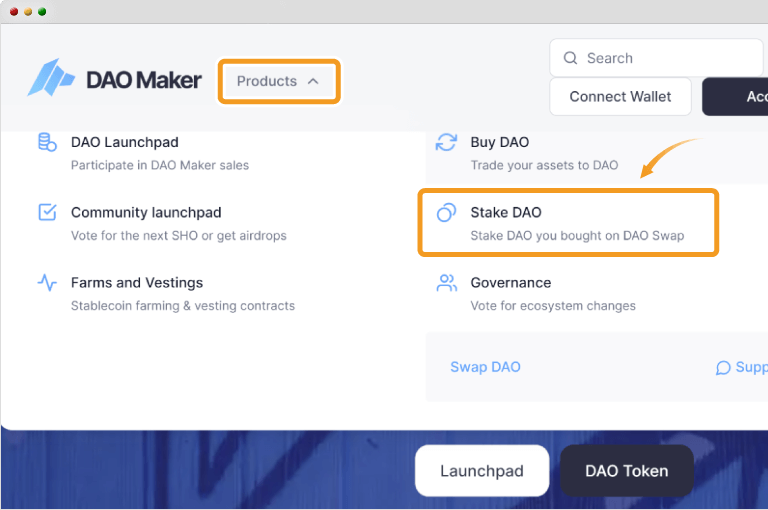This screenshot has width=768, height=510.
Task: Click the search magnifier icon
Action: (x=570, y=58)
